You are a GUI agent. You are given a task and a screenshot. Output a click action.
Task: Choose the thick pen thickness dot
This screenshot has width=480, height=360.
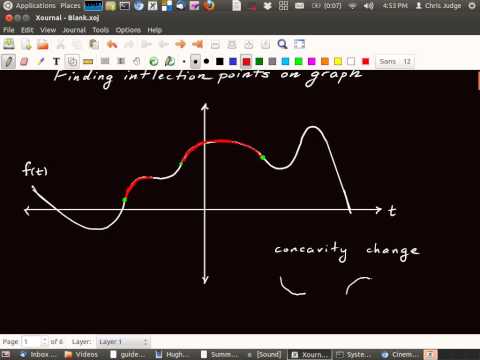click(x=206, y=61)
